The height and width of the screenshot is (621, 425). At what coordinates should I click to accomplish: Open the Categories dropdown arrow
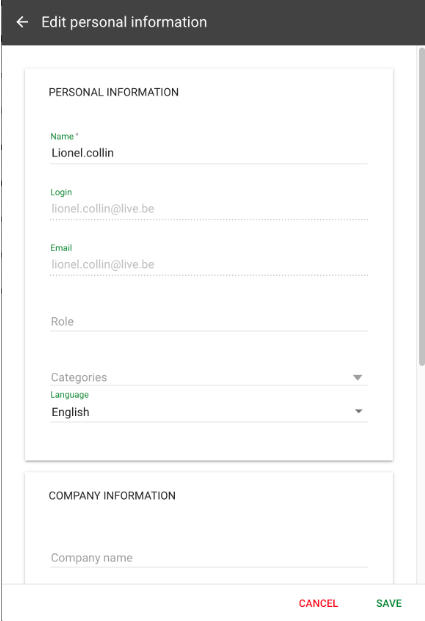tap(357, 377)
